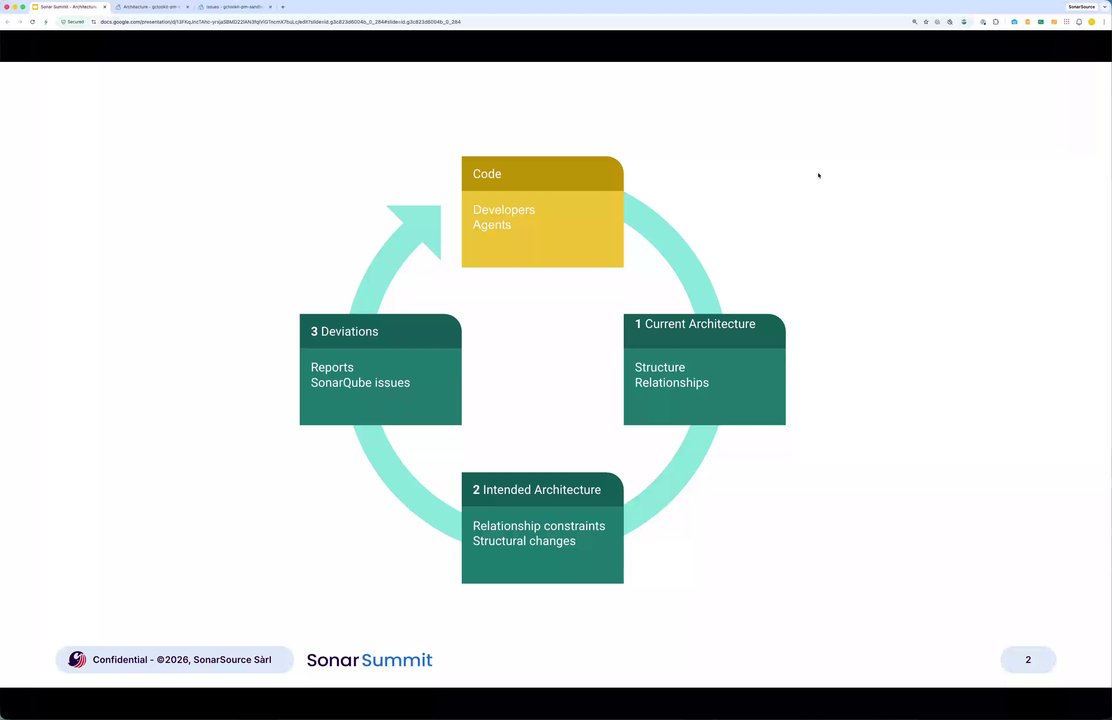Open the yellow profile avatar

(x=1091, y=22)
